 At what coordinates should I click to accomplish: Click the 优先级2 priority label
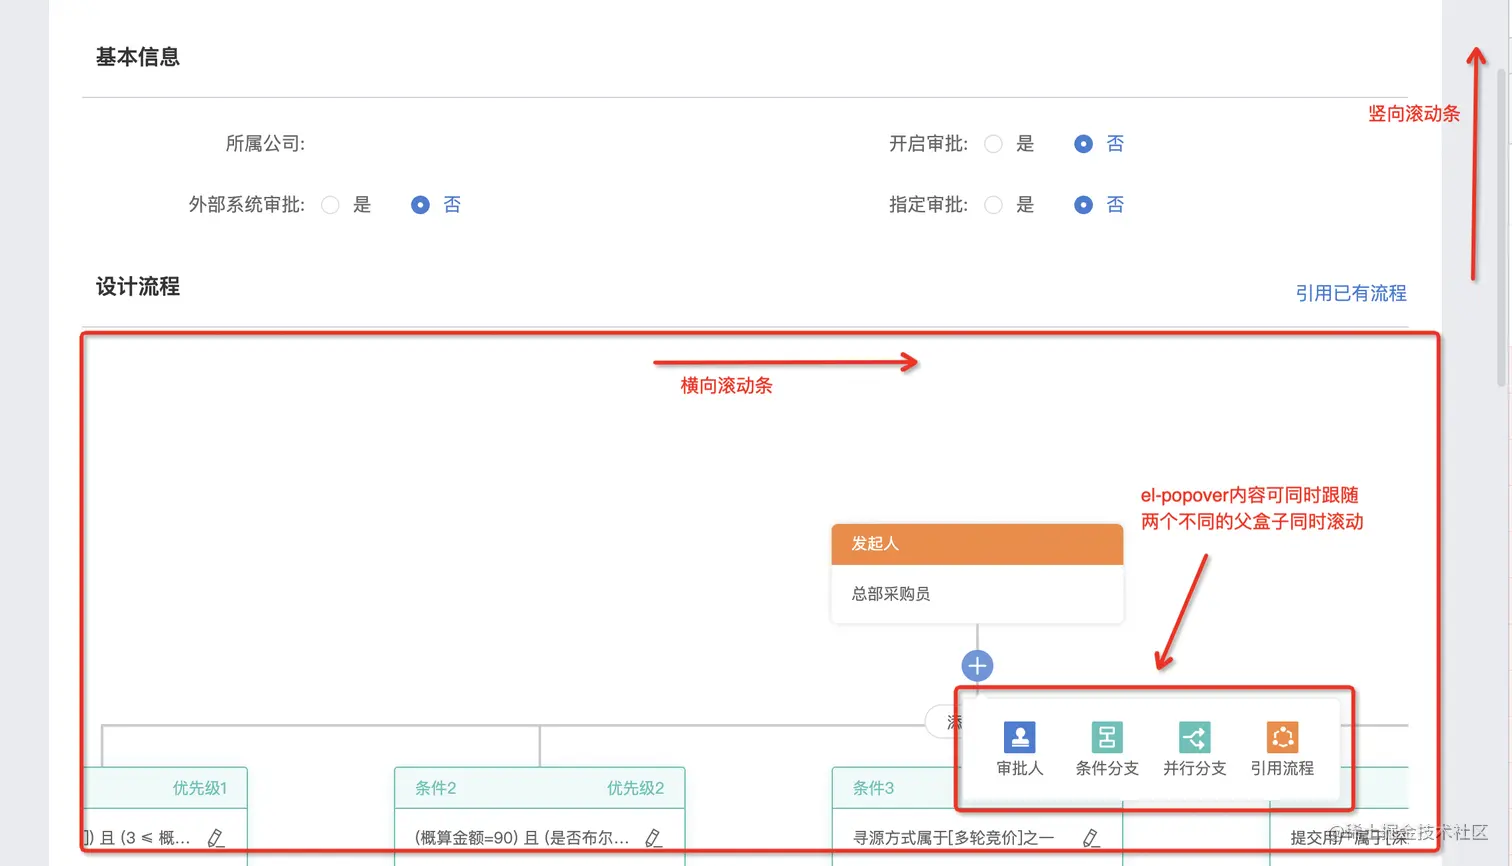click(636, 788)
